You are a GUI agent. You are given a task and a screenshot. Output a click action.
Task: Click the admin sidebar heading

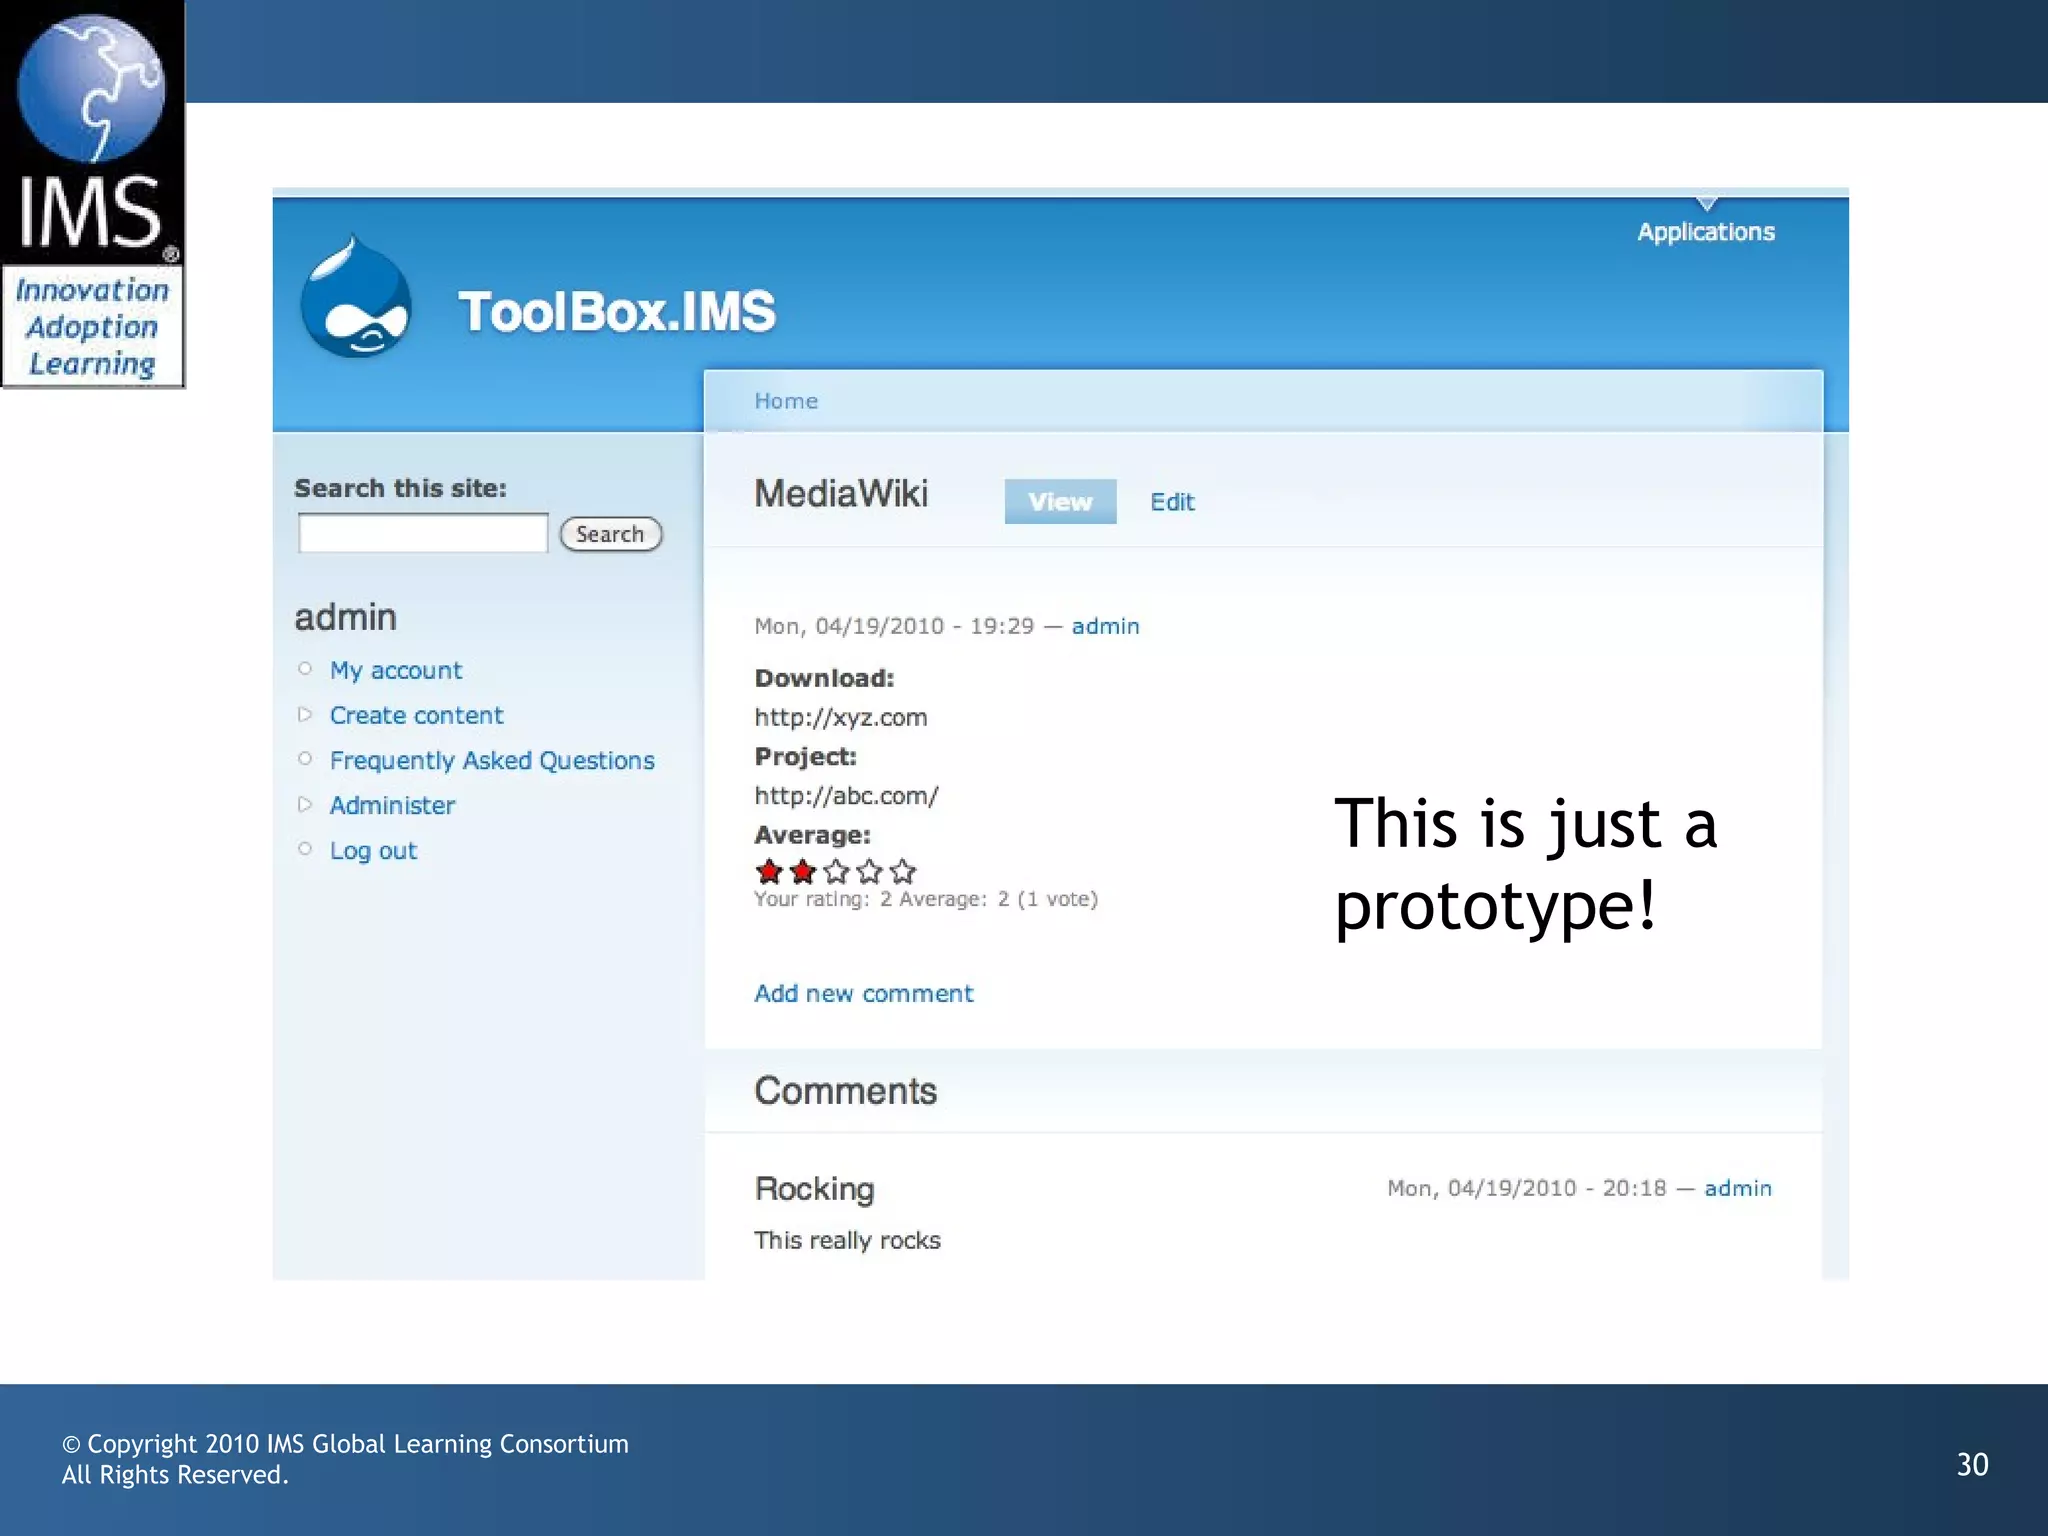point(345,618)
